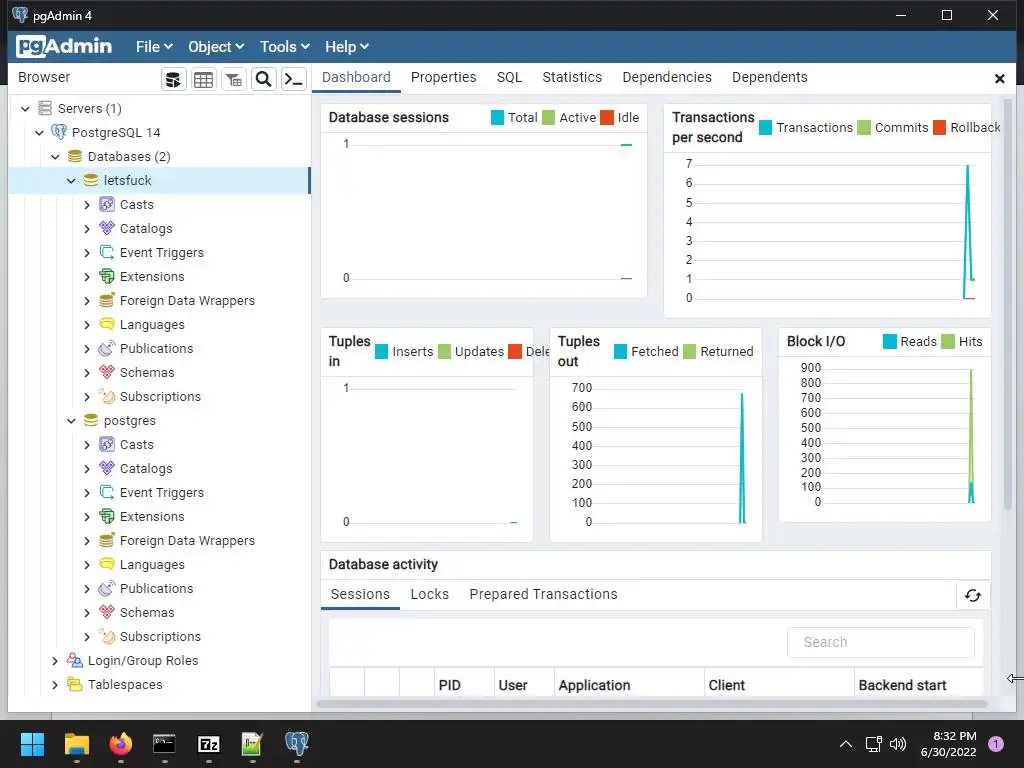
Task: Switch to the Dependents tab
Action: [769, 77]
